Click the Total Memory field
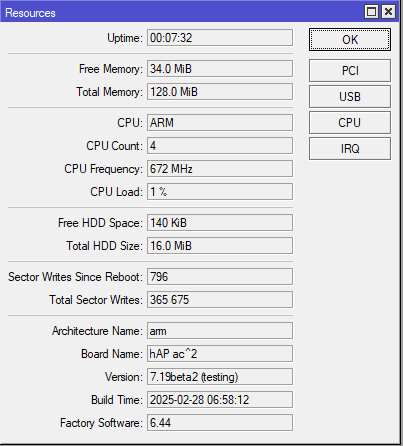The width and height of the screenshot is (403, 446). (x=220, y=92)
